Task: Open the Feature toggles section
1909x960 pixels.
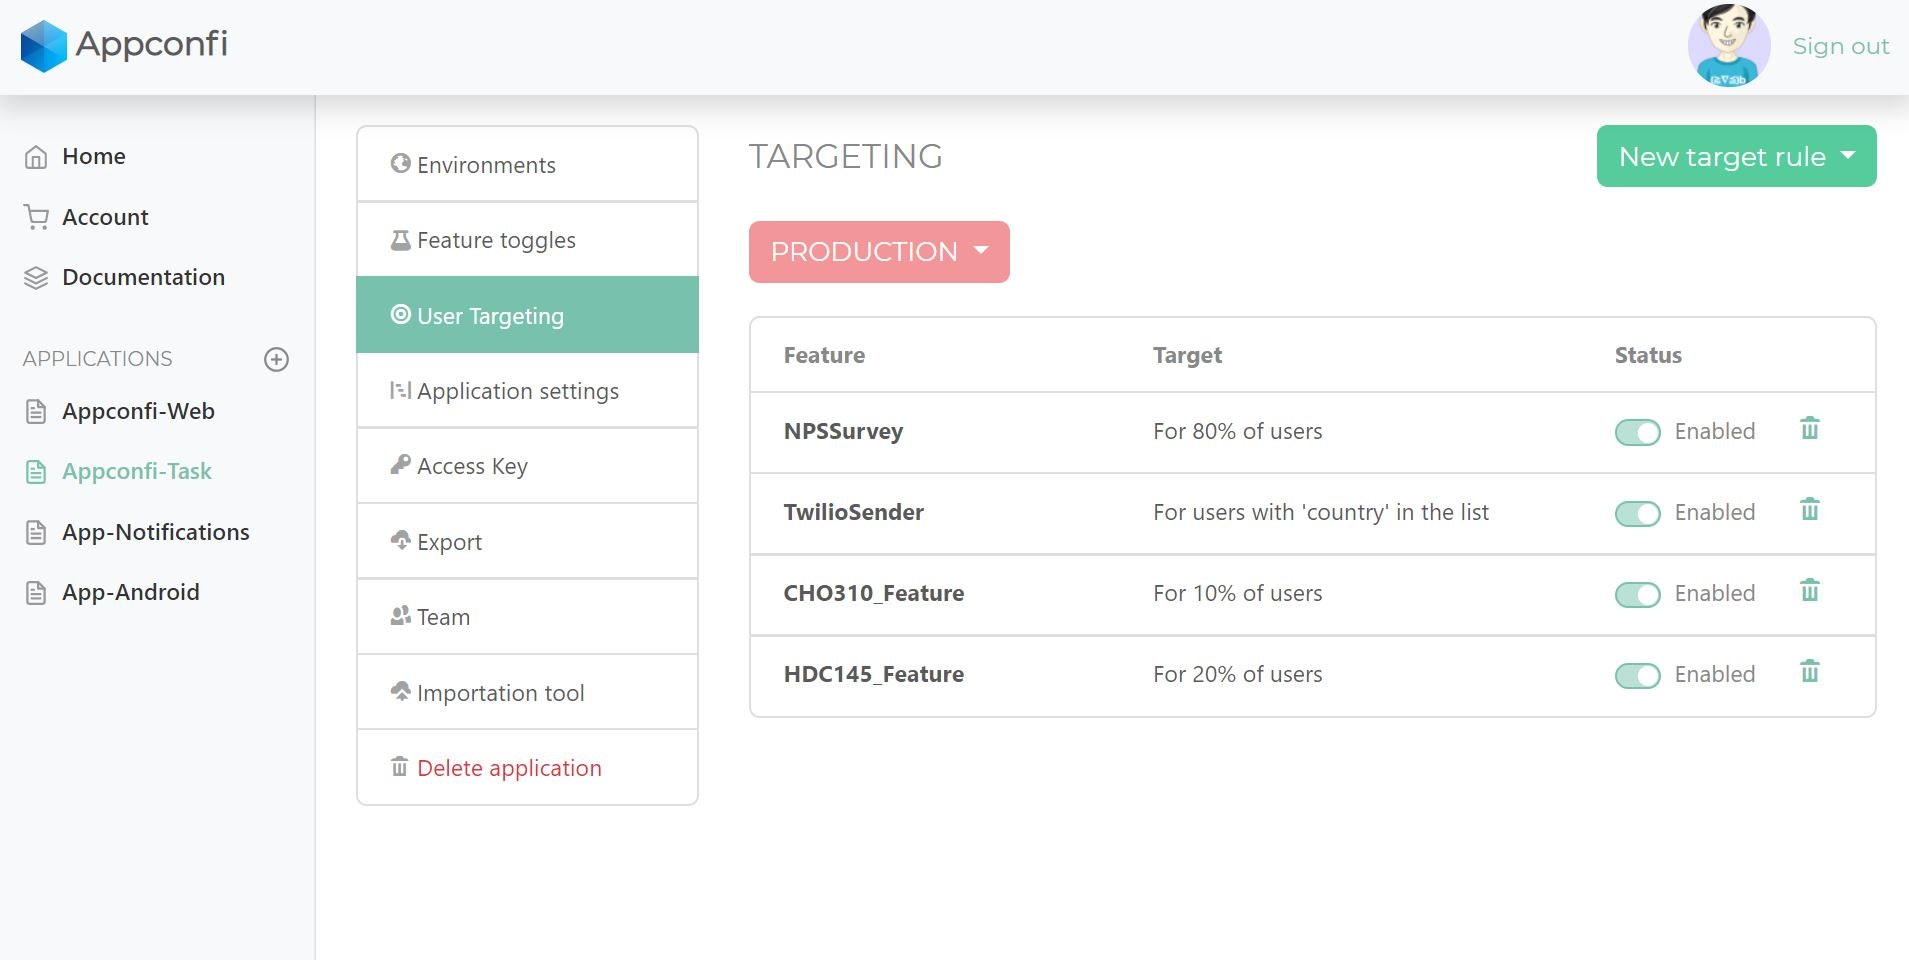Action: (x=527, y=240)
